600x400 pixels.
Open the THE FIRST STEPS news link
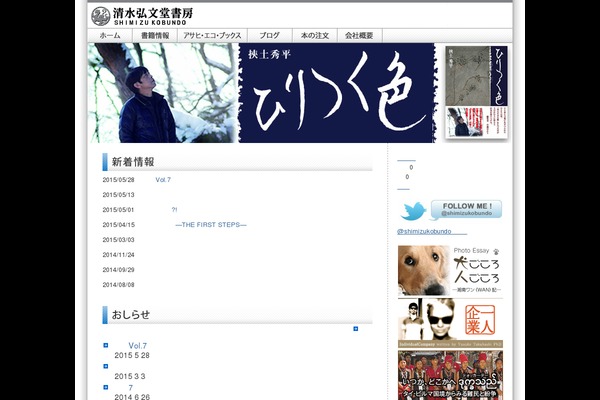pos(211,225)
